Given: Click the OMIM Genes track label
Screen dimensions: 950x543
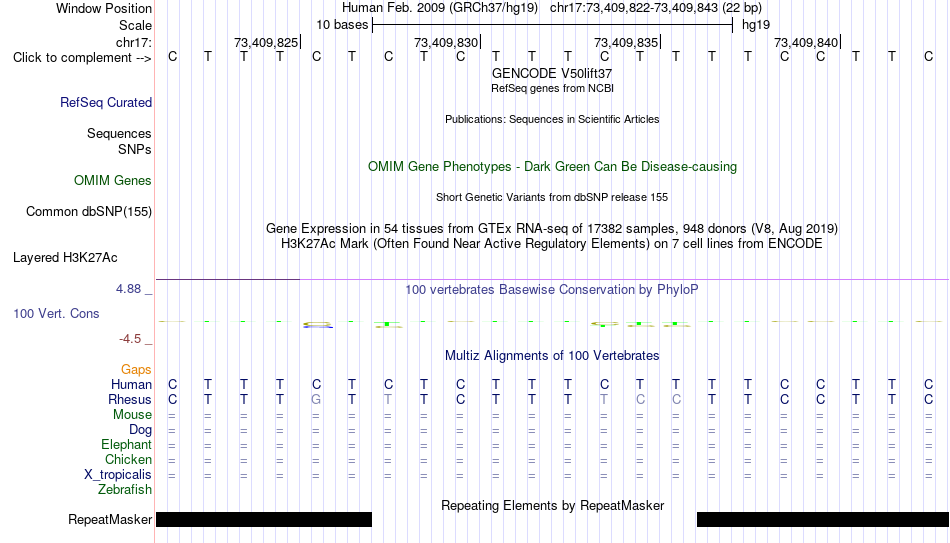Looking at the screenshot, I should pos(113,181).
